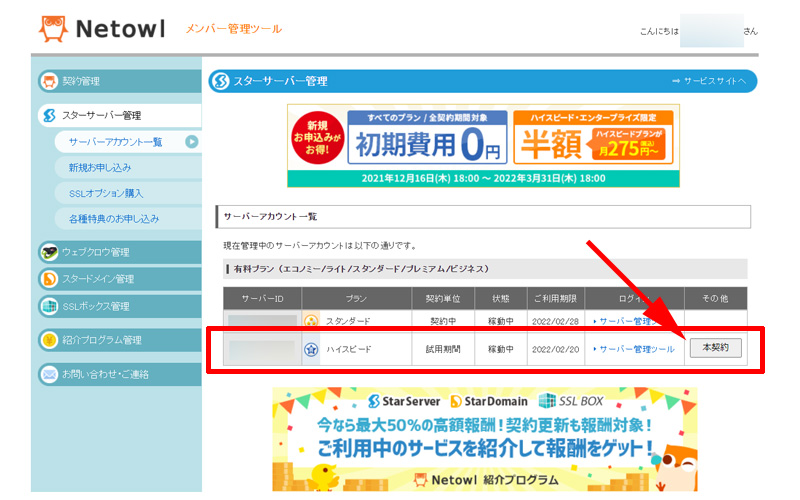The image size is (800, 500).
Task: Select 各種特典のお申し込み submenu
Action: pyautogui.click(x=128, y=219)
